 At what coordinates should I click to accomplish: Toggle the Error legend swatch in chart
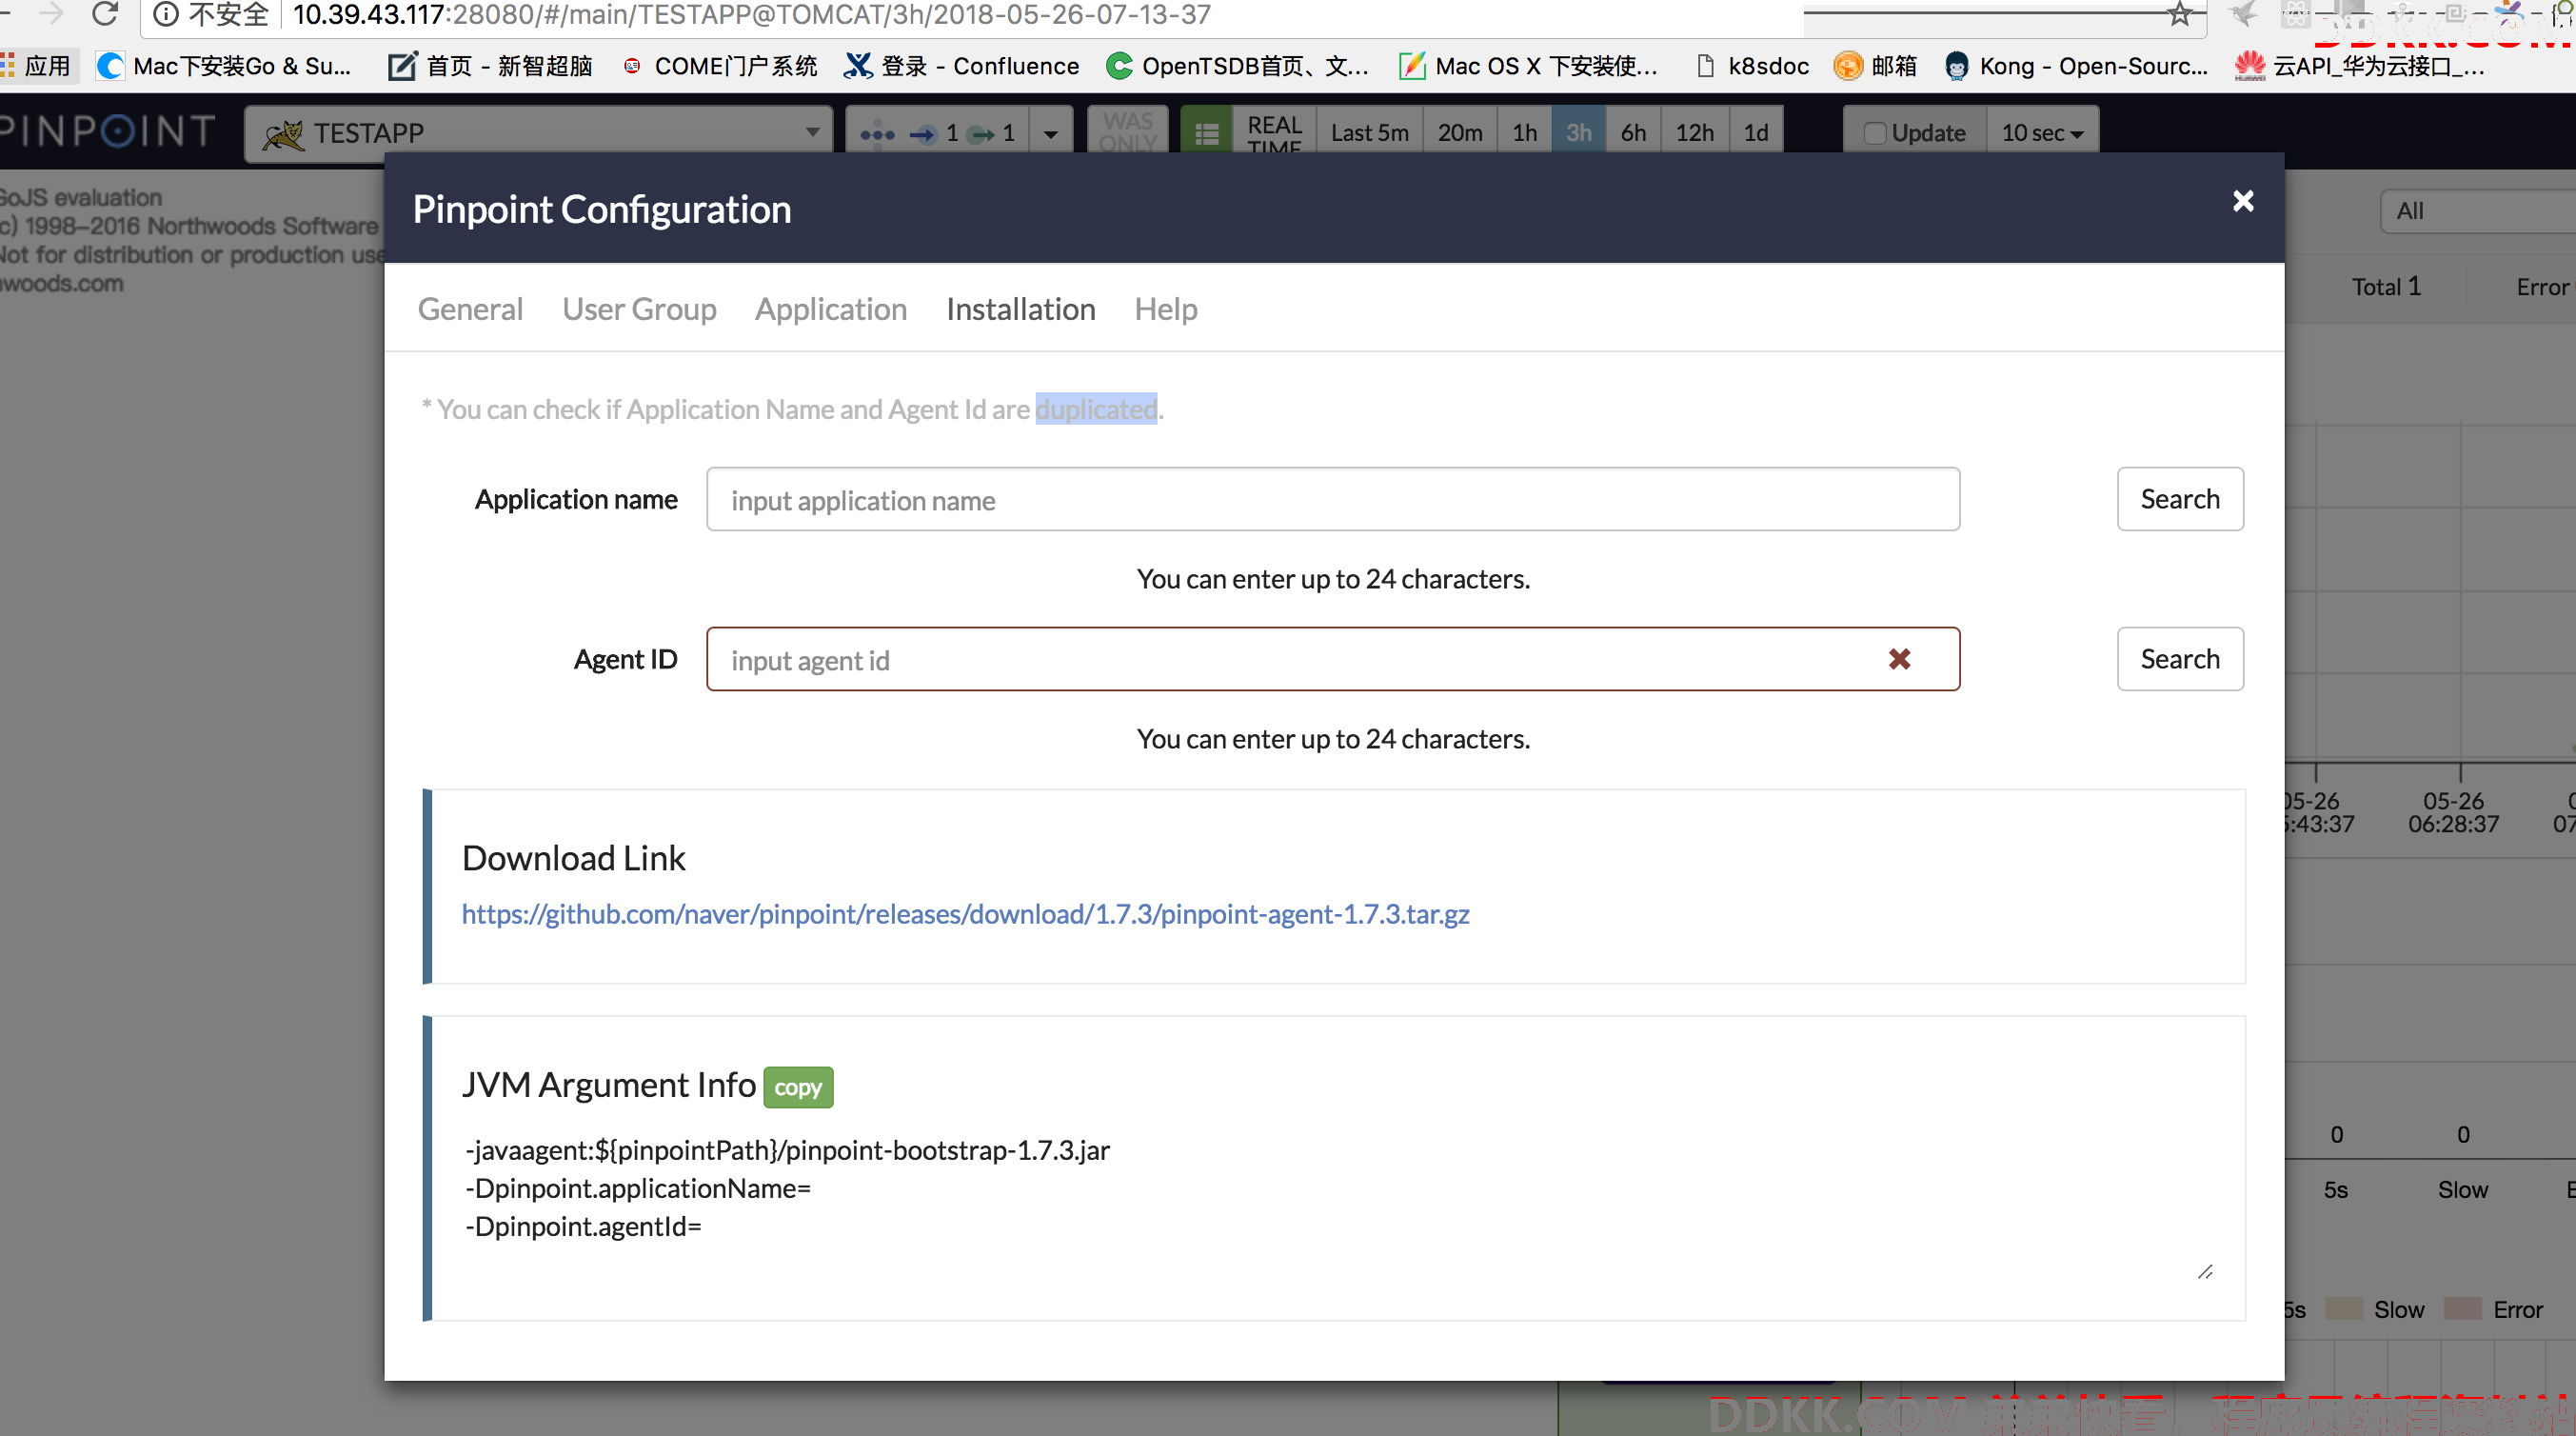point(2462,1309)
